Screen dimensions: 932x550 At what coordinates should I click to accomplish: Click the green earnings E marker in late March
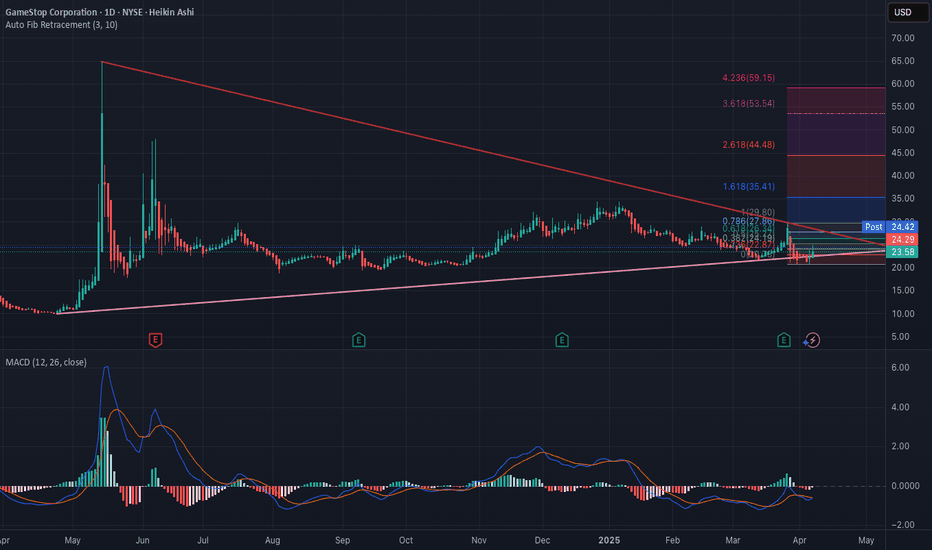click(783, 340)
